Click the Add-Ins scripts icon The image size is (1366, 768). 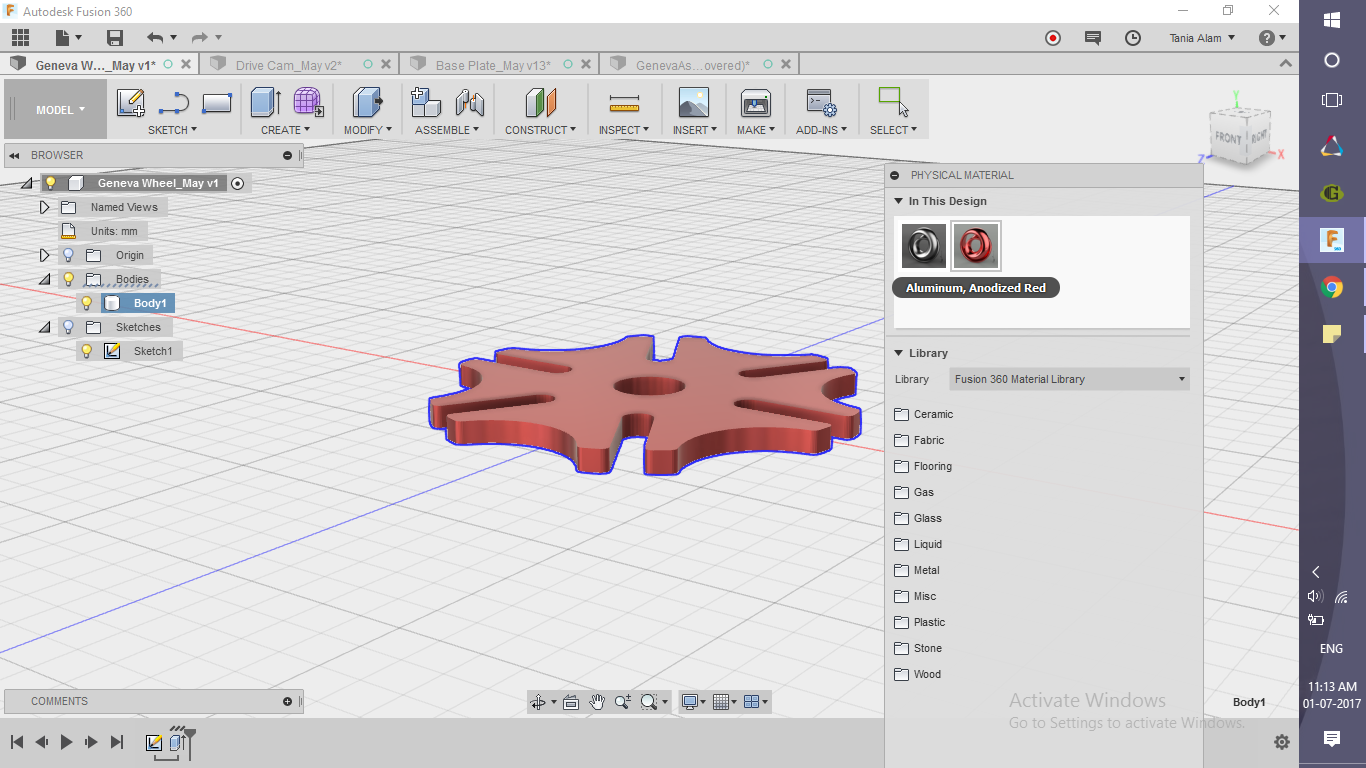pyautogui.click(x=821, y=102)
